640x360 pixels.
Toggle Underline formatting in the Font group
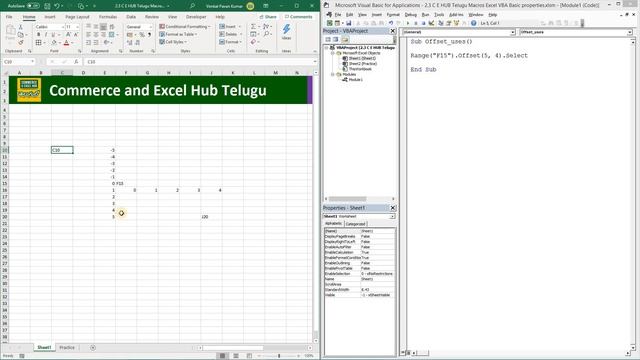pyautogui.click(x=53, y=35)
